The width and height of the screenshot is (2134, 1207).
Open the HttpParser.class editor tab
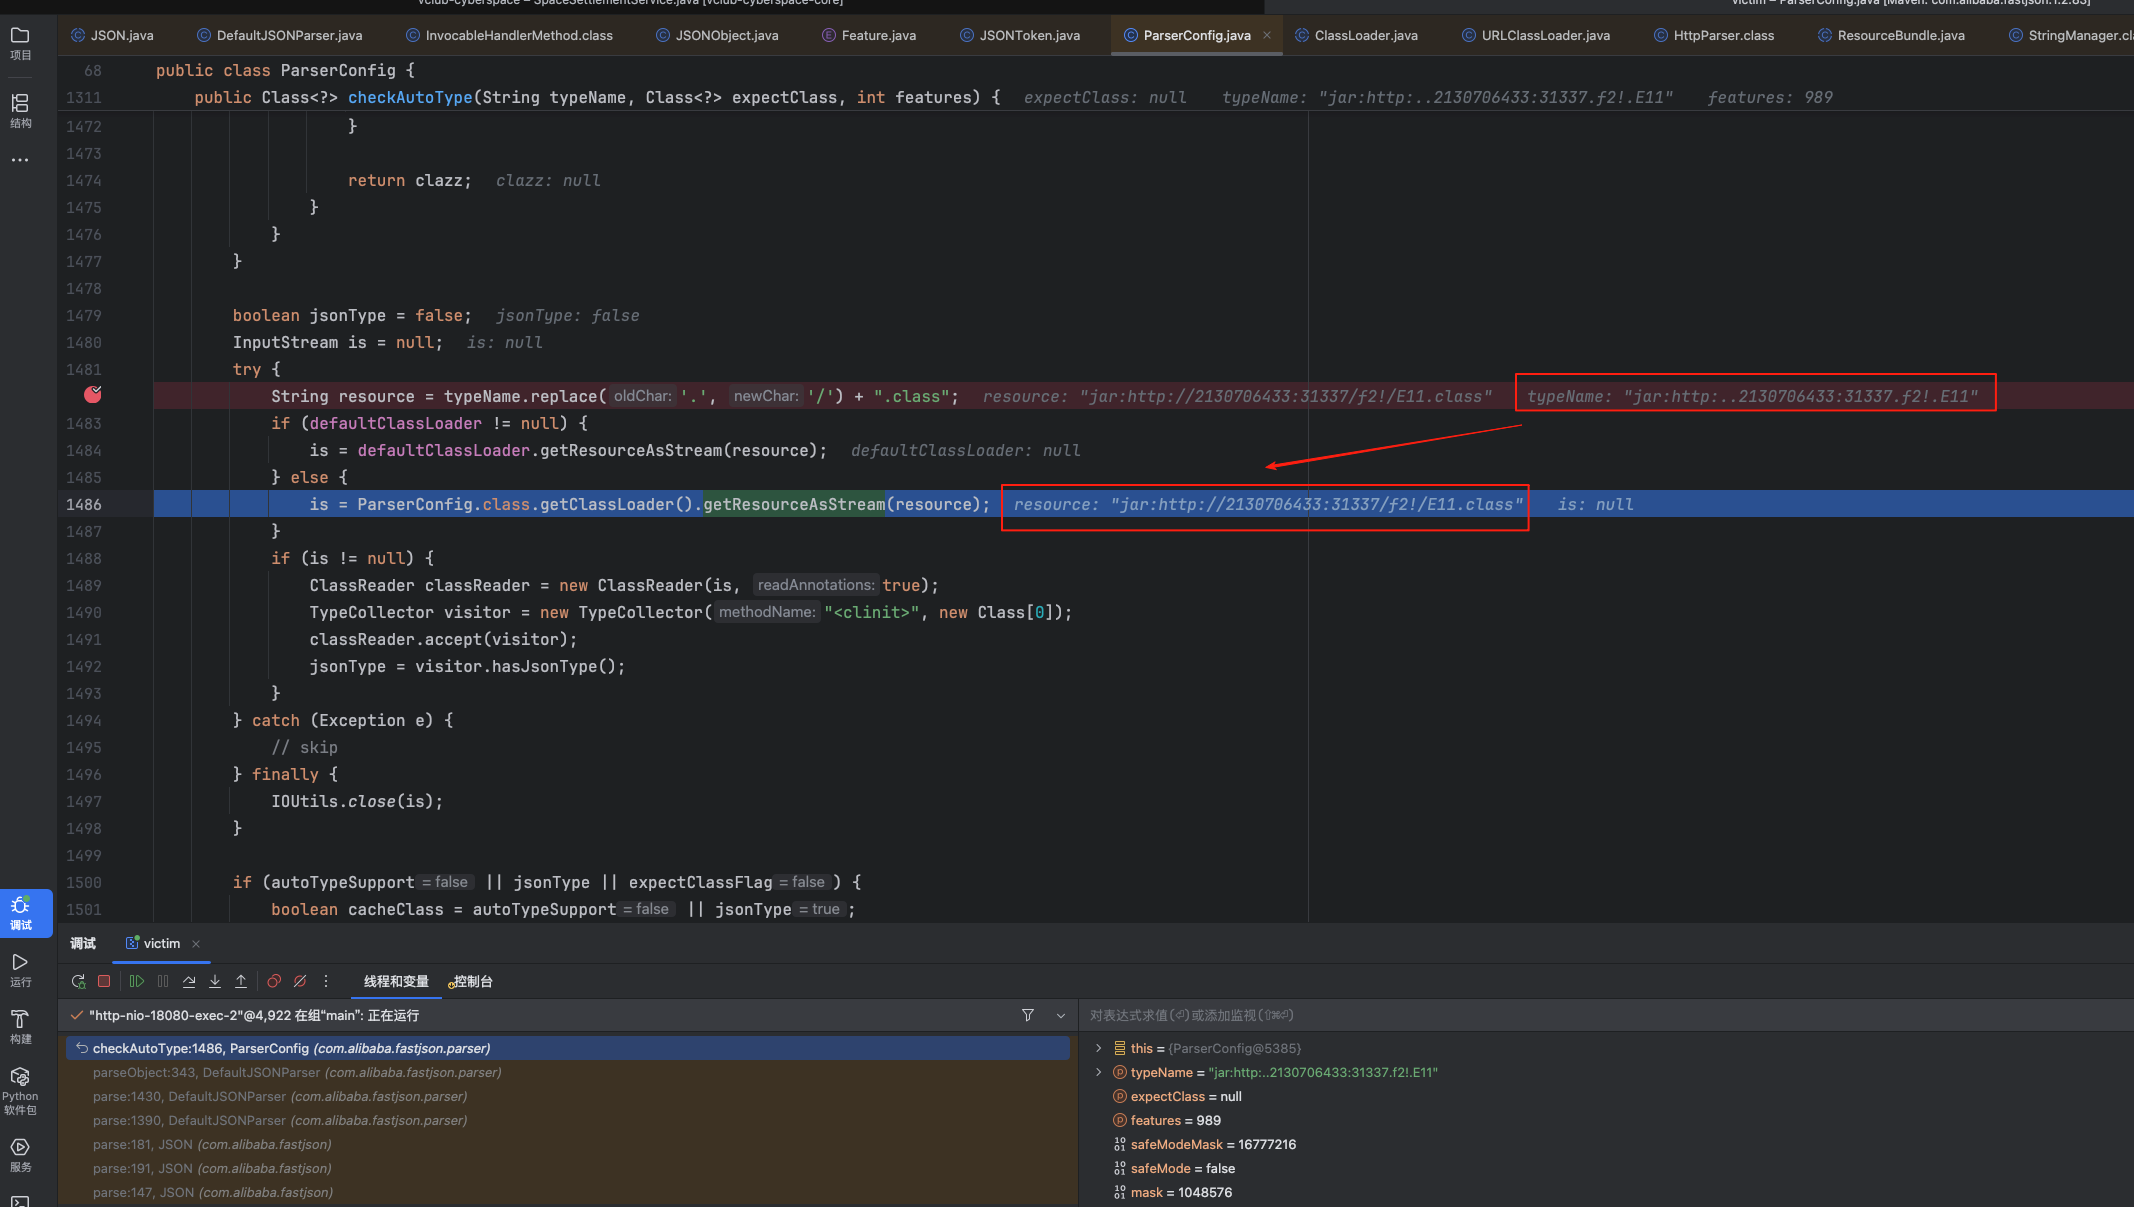click(1713, 35)
